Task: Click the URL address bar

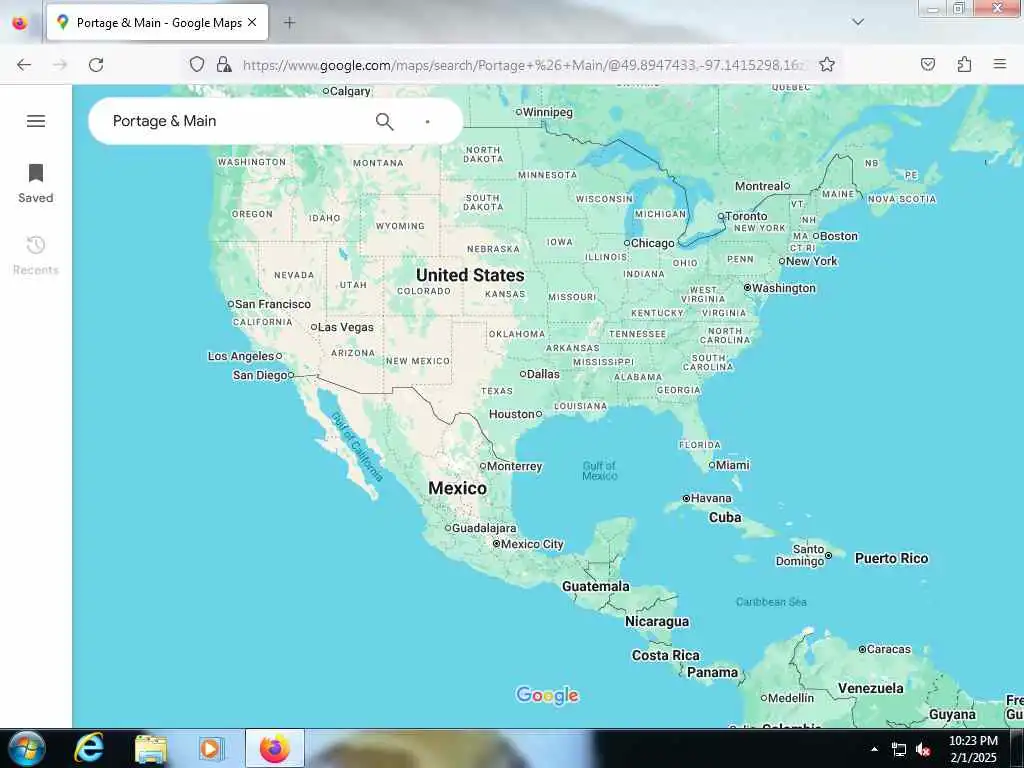Action: (522, 65)
